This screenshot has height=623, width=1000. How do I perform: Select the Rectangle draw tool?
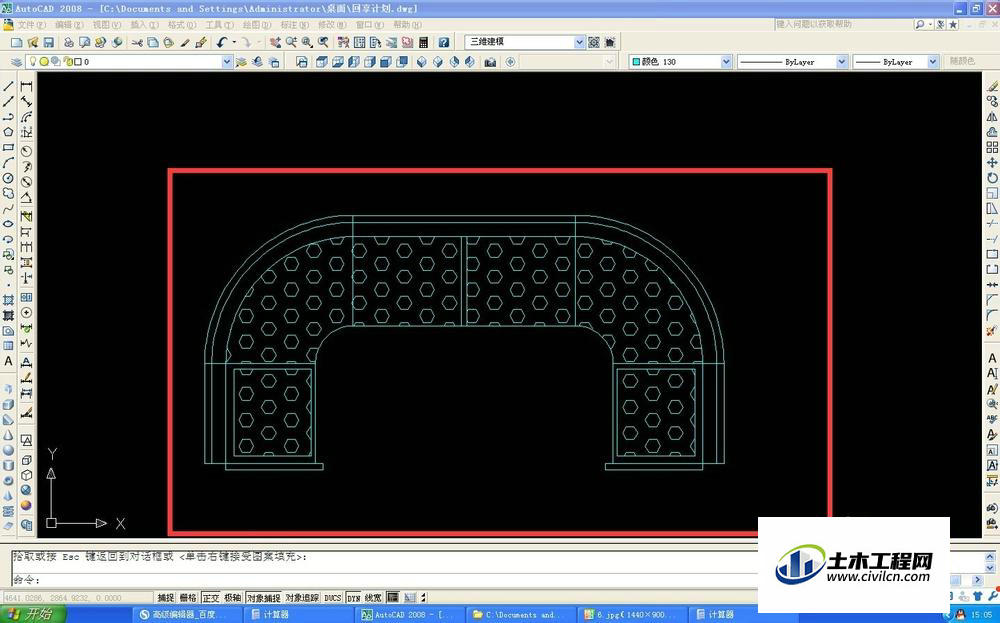(8, 147)
